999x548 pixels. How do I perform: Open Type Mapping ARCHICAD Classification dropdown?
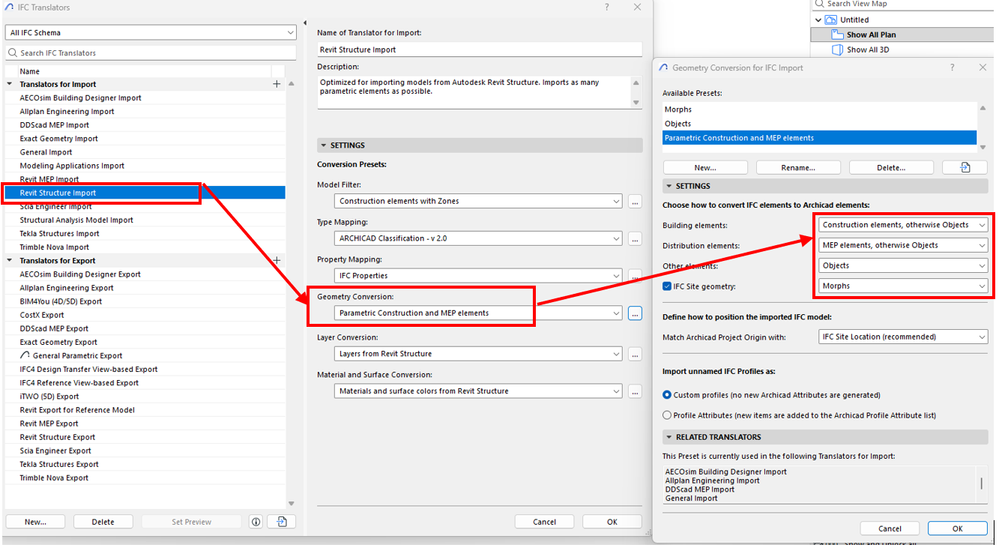(478, 239)
